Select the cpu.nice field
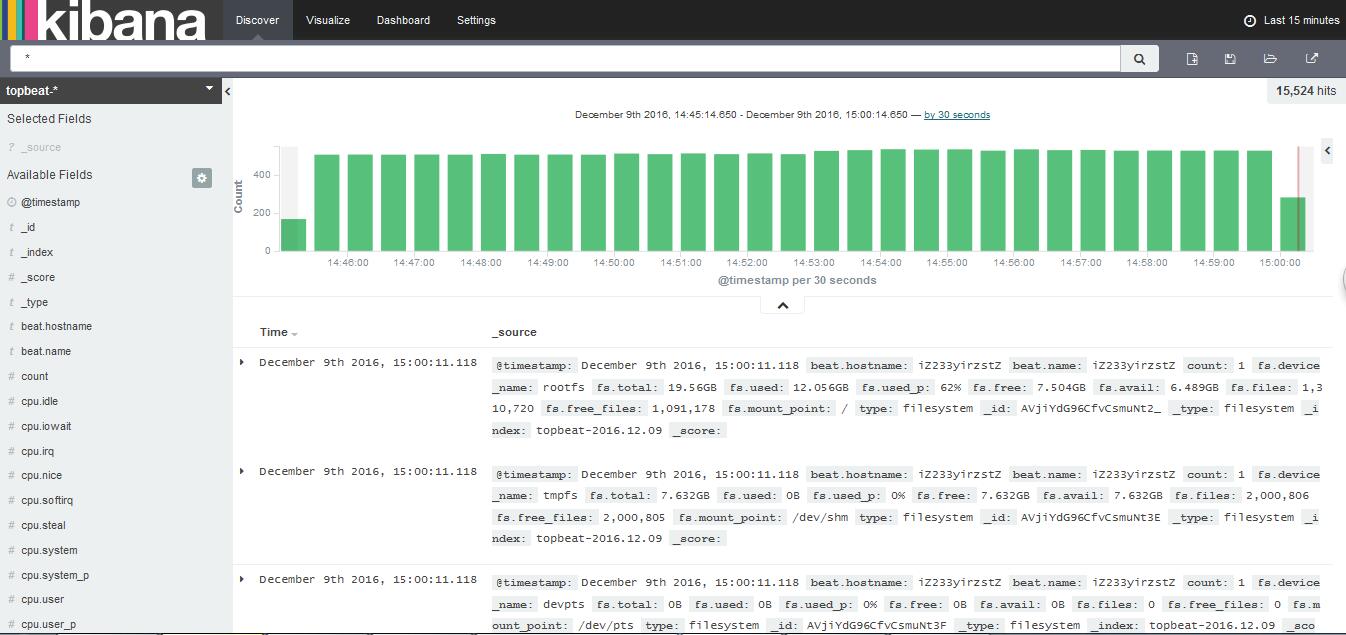This screenshot has height=635, width=1346. click(x=41, y=475)
